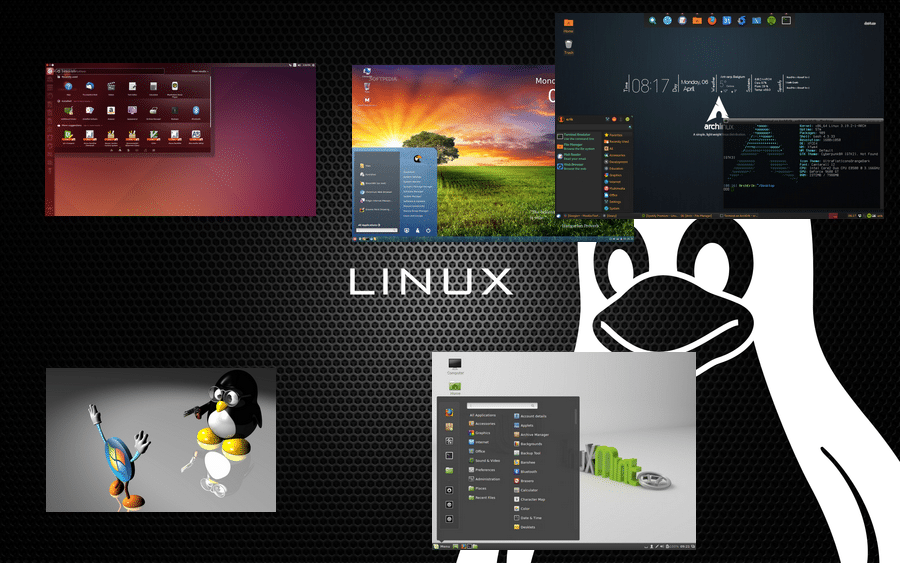Select Multimedia category in Arch whisker menu
This screenshot has height=563, width=900.
(616, 188)
